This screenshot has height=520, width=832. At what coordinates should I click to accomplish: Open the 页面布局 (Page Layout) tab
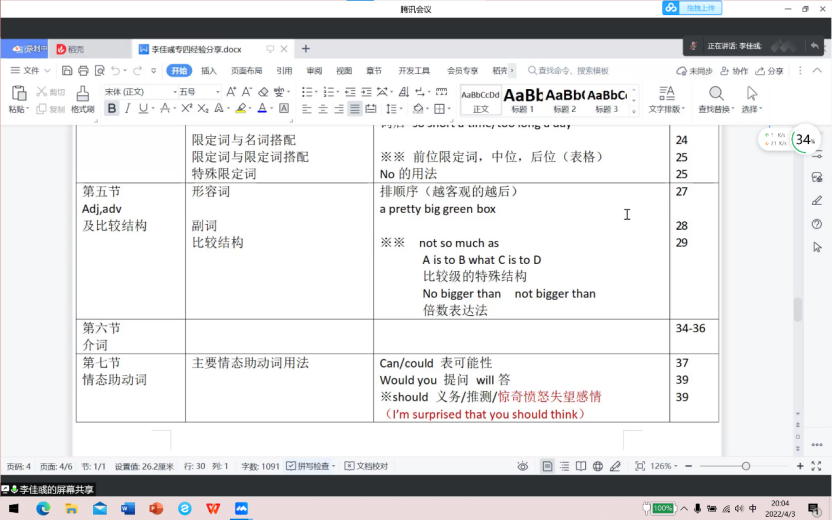pos(246,71)
